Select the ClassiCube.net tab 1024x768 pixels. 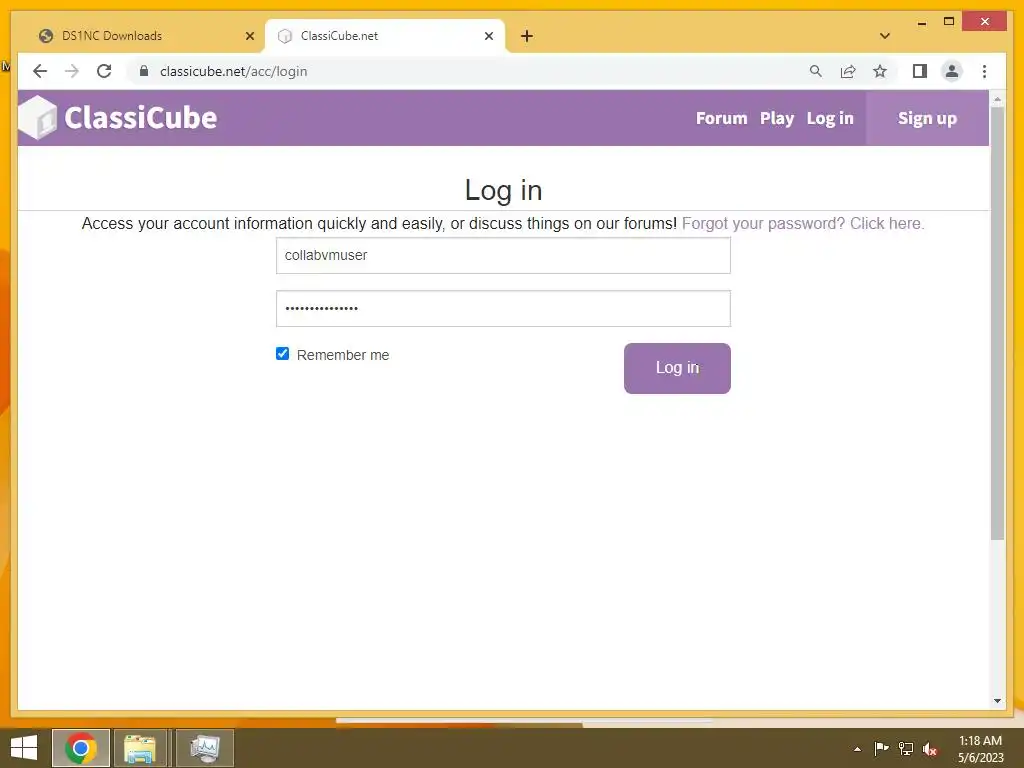pyautogui.click(x=385, y=36)
